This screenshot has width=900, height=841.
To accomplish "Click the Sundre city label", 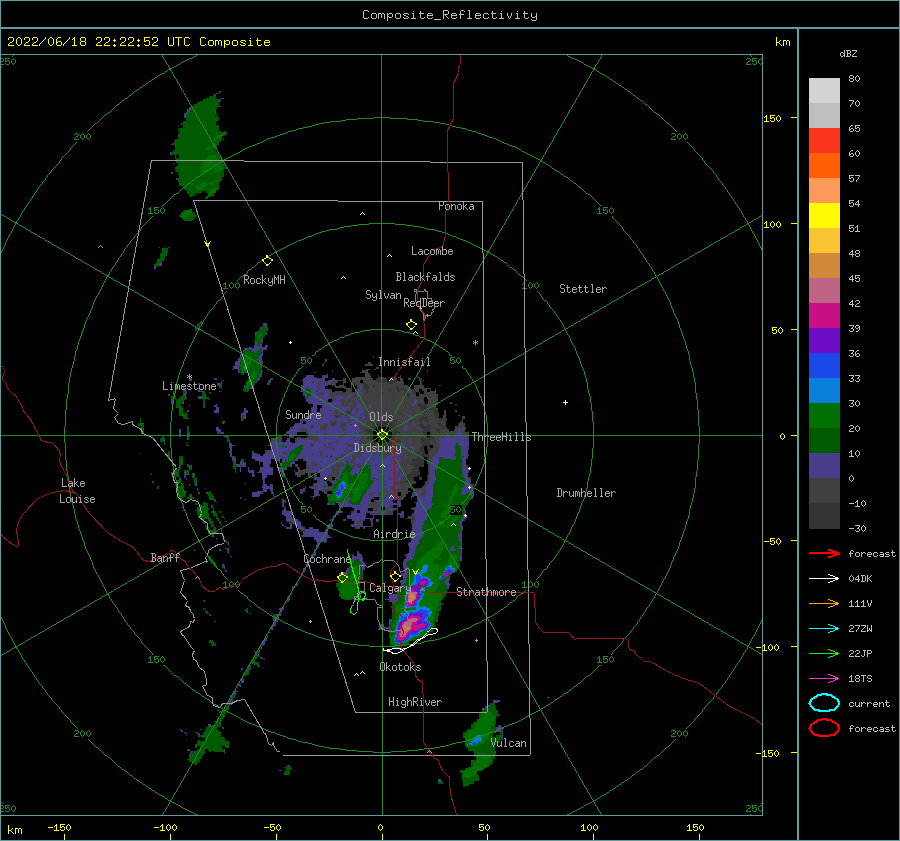I will click(x=303, y=414).
